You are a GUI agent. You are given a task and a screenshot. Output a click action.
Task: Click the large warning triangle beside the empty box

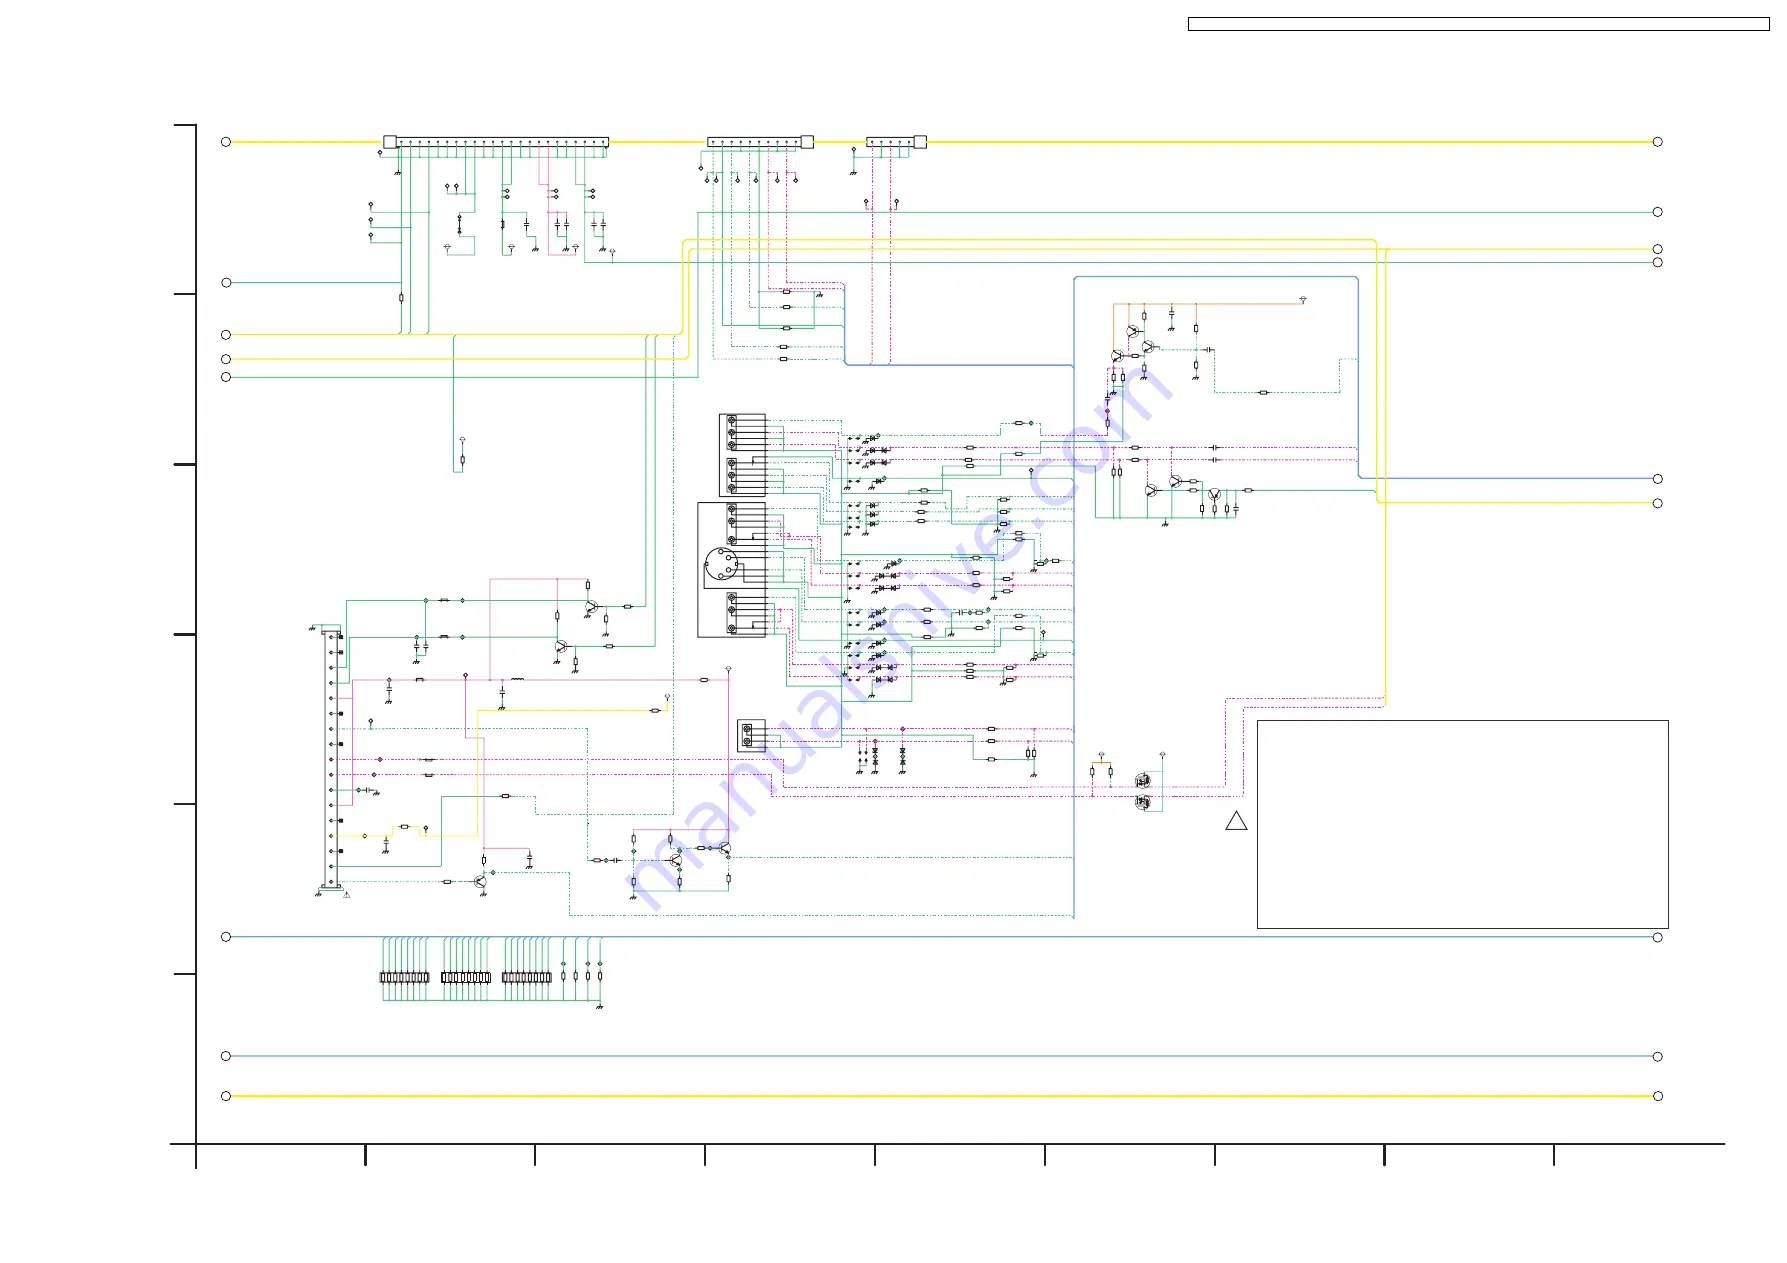click(x=1236, y=821)
